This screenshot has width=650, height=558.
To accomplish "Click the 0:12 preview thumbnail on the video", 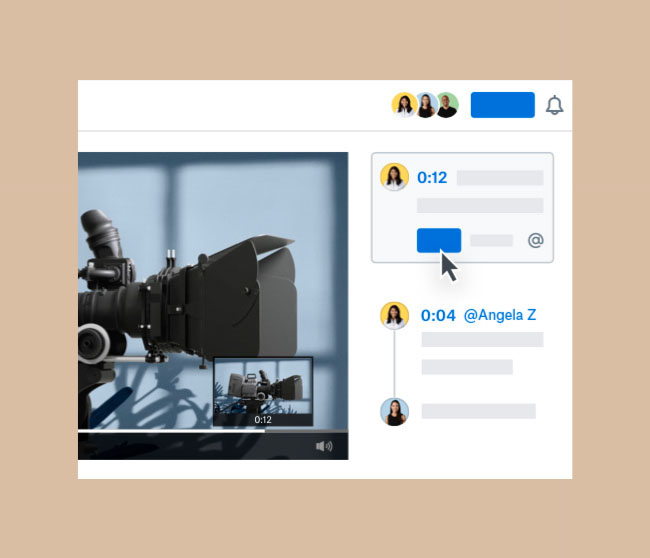I will 263,391.
